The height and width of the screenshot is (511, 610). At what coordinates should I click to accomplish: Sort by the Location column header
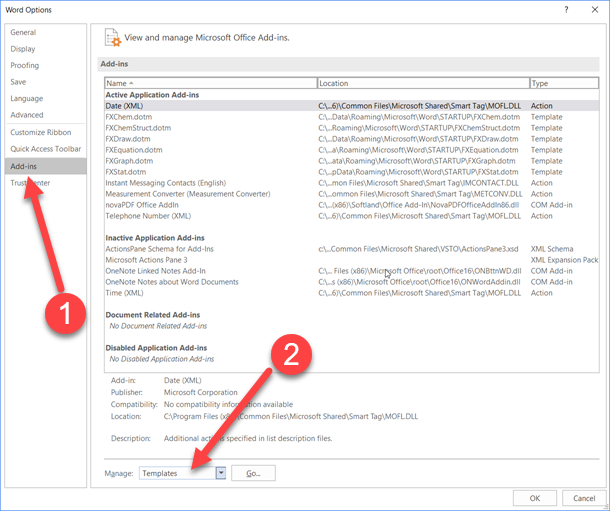pos(423,83)
